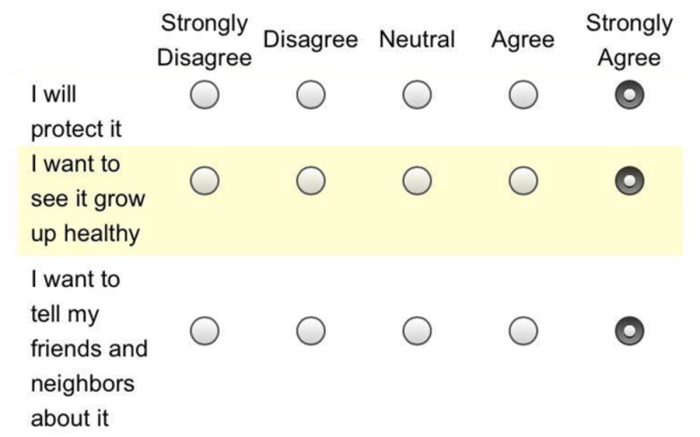Pick Agree for 'I will protect it'
The height and width of the screenshot is (437, 700).
pyautogui.click(x=522, y=96)
